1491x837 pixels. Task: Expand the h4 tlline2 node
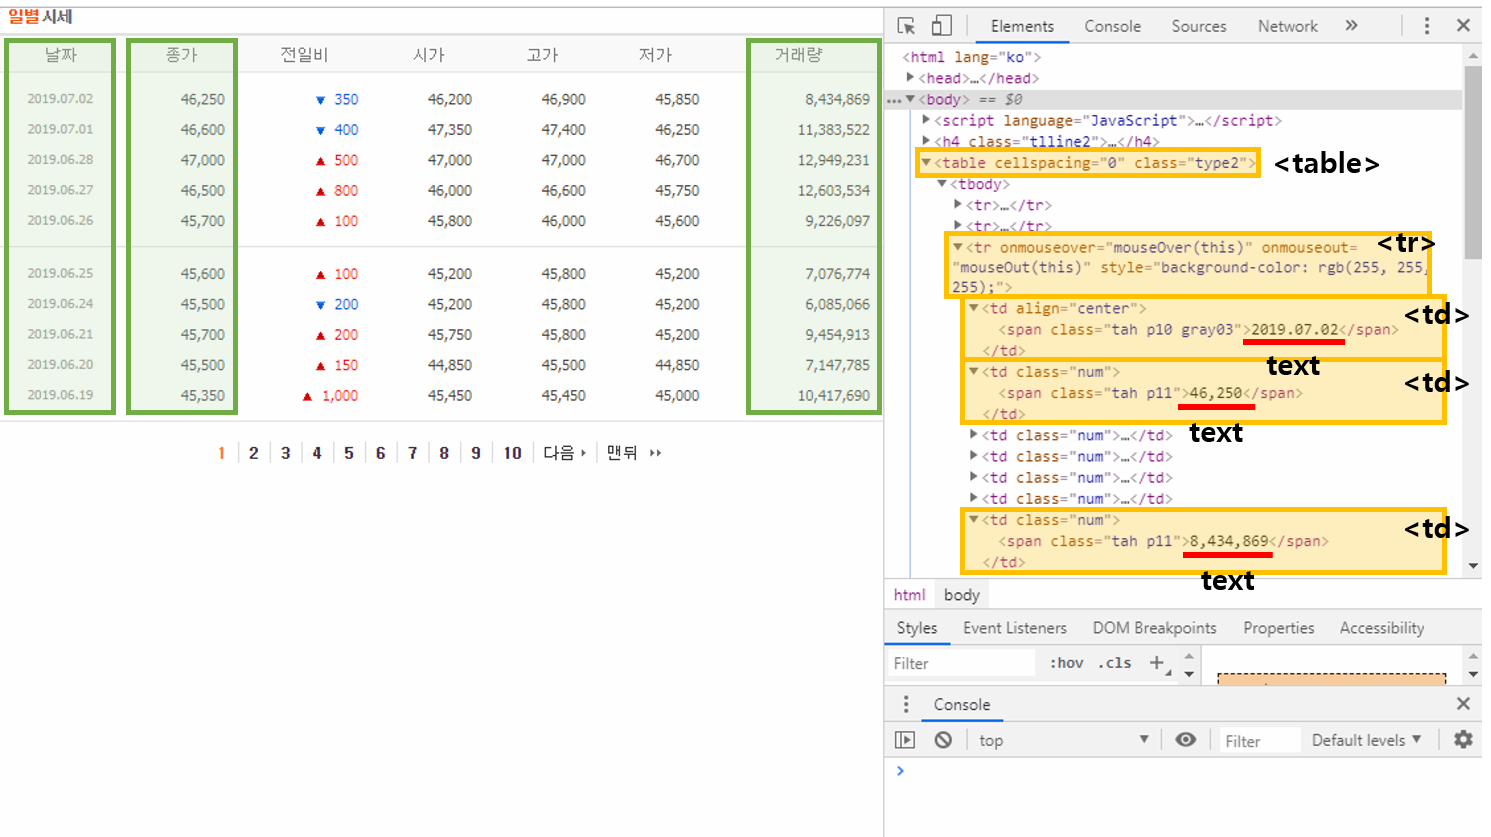pos(926,141)
